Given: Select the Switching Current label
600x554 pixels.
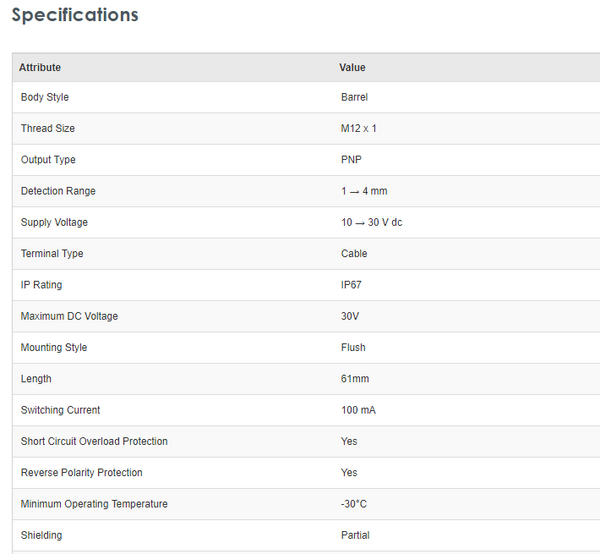Looking at the screenshot, I should 60,410.
